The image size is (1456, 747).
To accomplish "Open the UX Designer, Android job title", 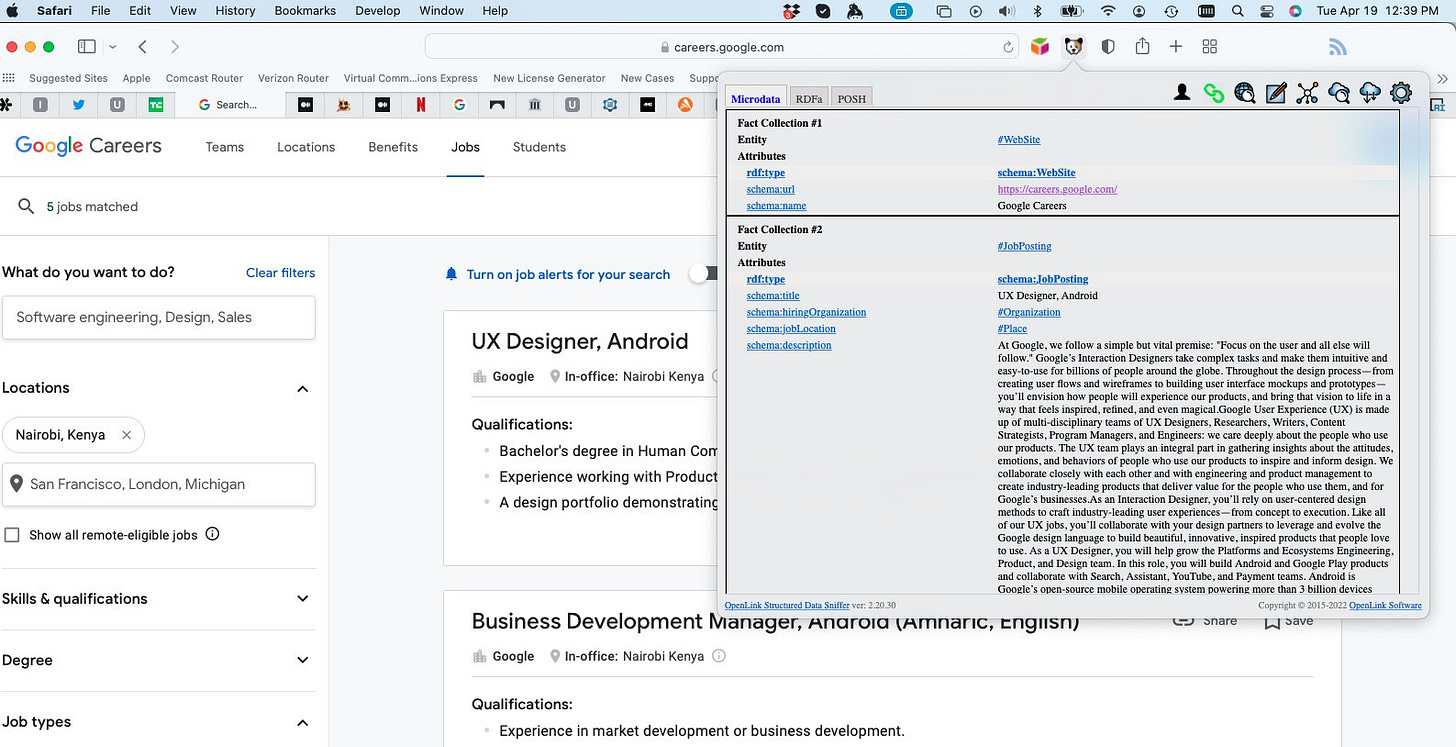I will click(580, 341).
